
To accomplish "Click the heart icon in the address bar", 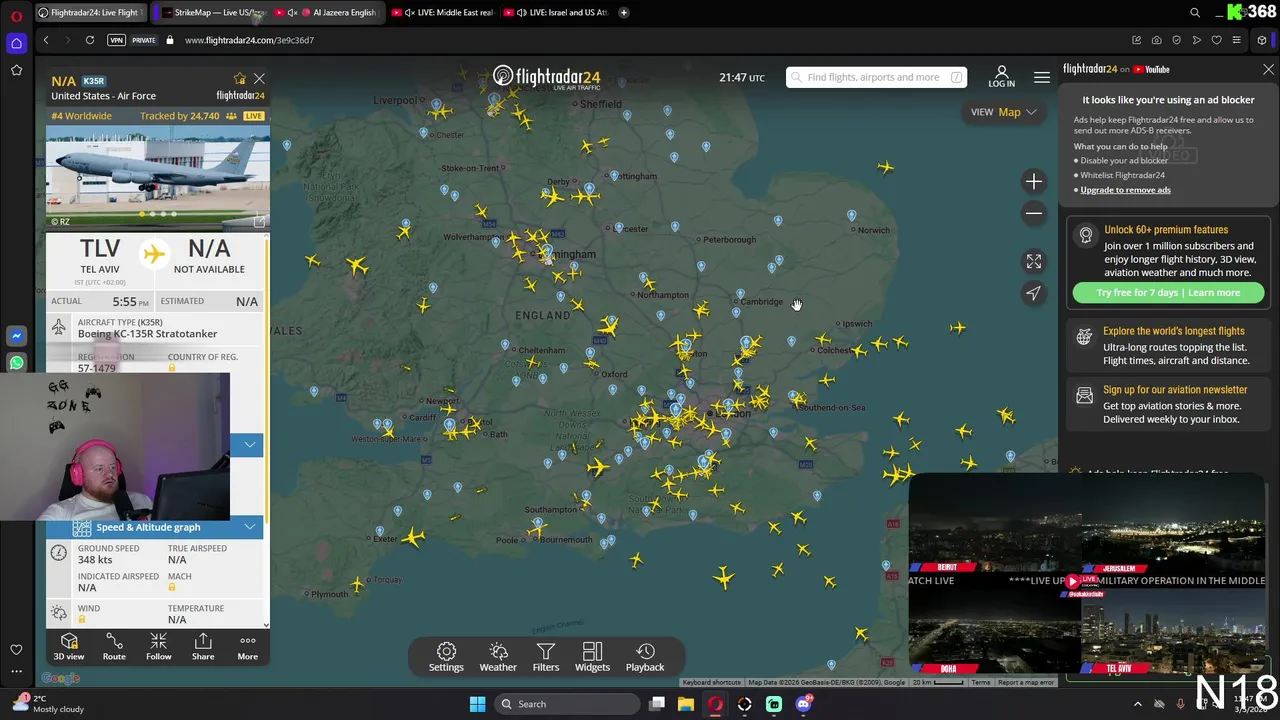I will [1216, 40].
